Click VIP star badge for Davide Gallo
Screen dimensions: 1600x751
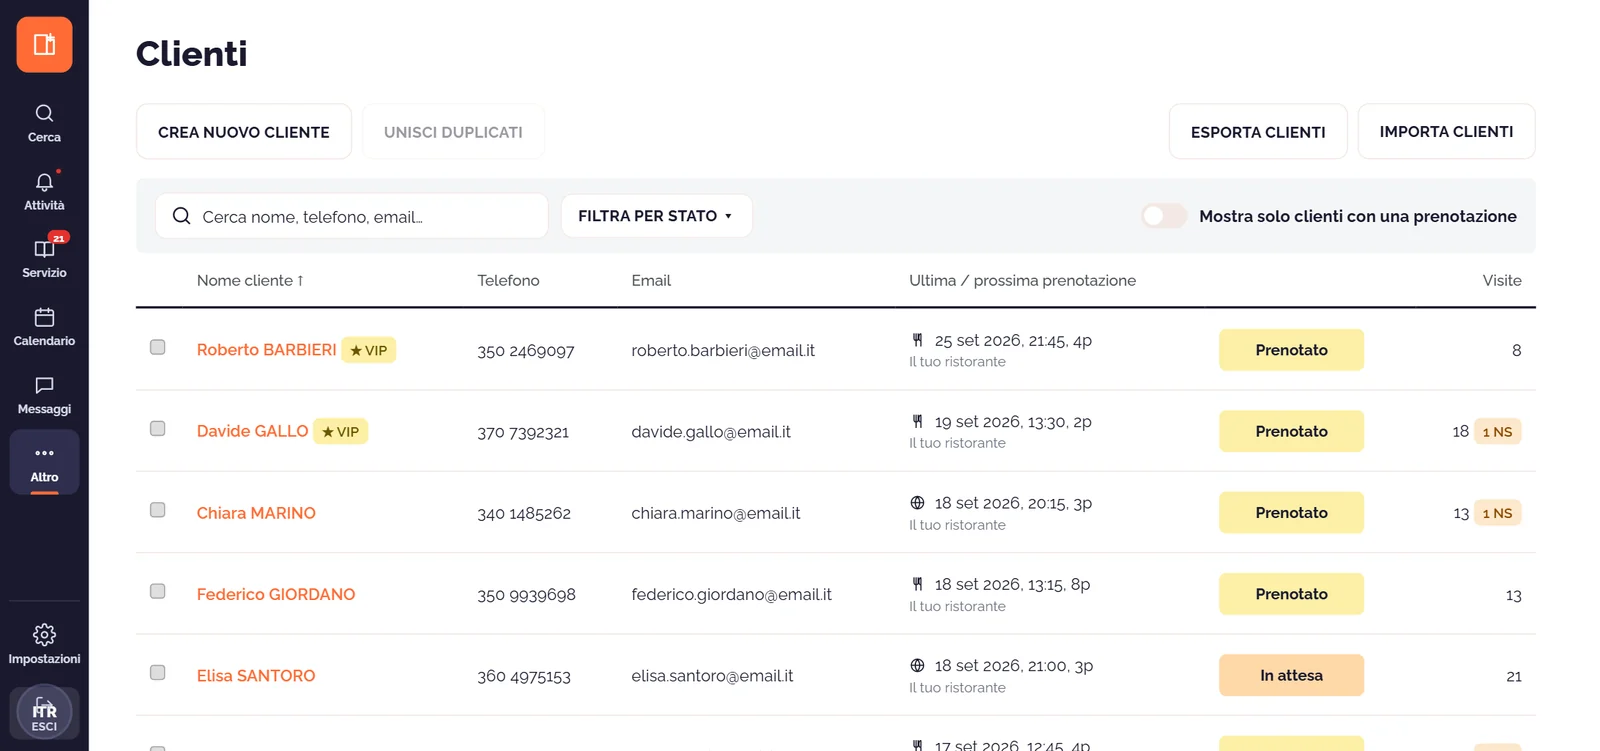click(x=341, y=432)
